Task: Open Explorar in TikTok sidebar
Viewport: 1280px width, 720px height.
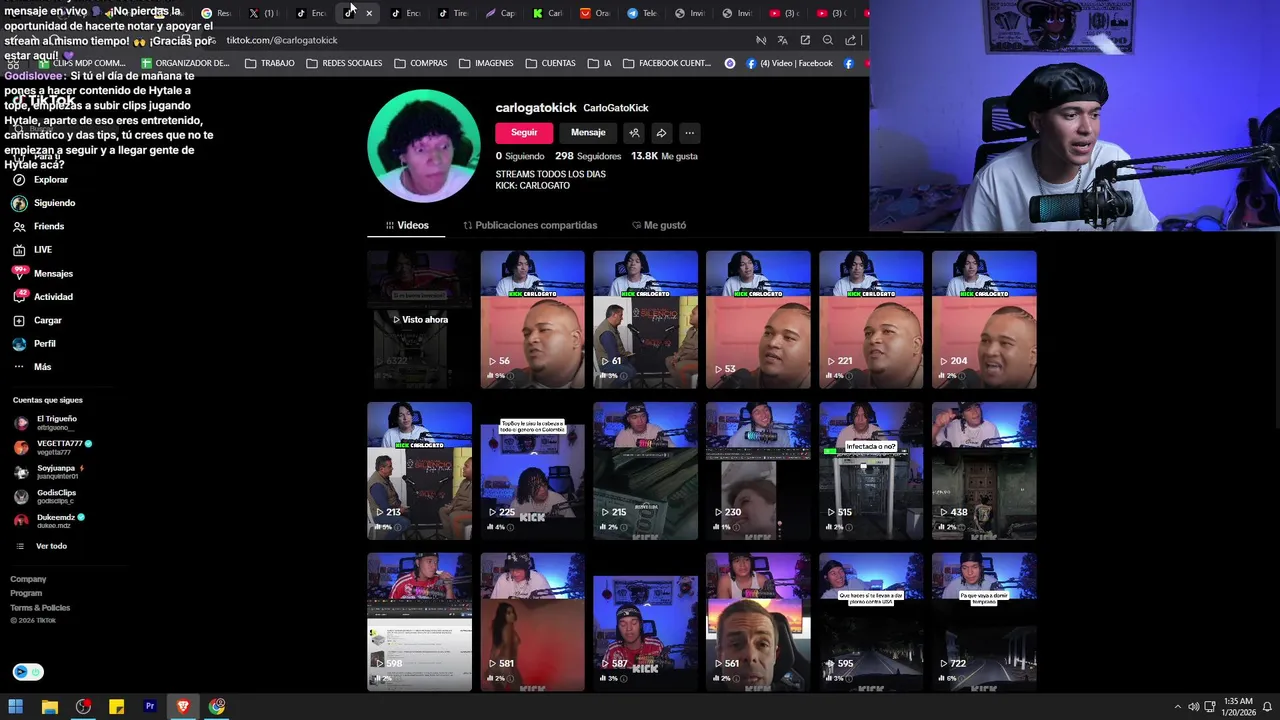Action: (x=40, y=180)
